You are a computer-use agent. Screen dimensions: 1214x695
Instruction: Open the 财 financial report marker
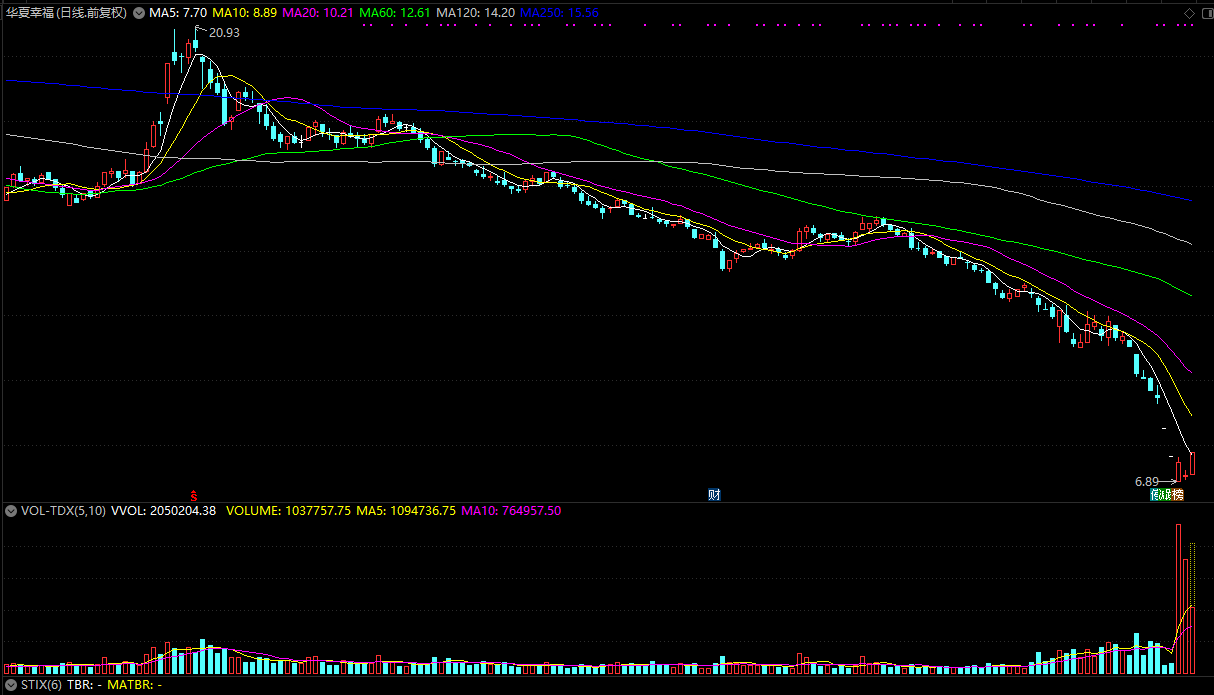click(x=714, y=495)
